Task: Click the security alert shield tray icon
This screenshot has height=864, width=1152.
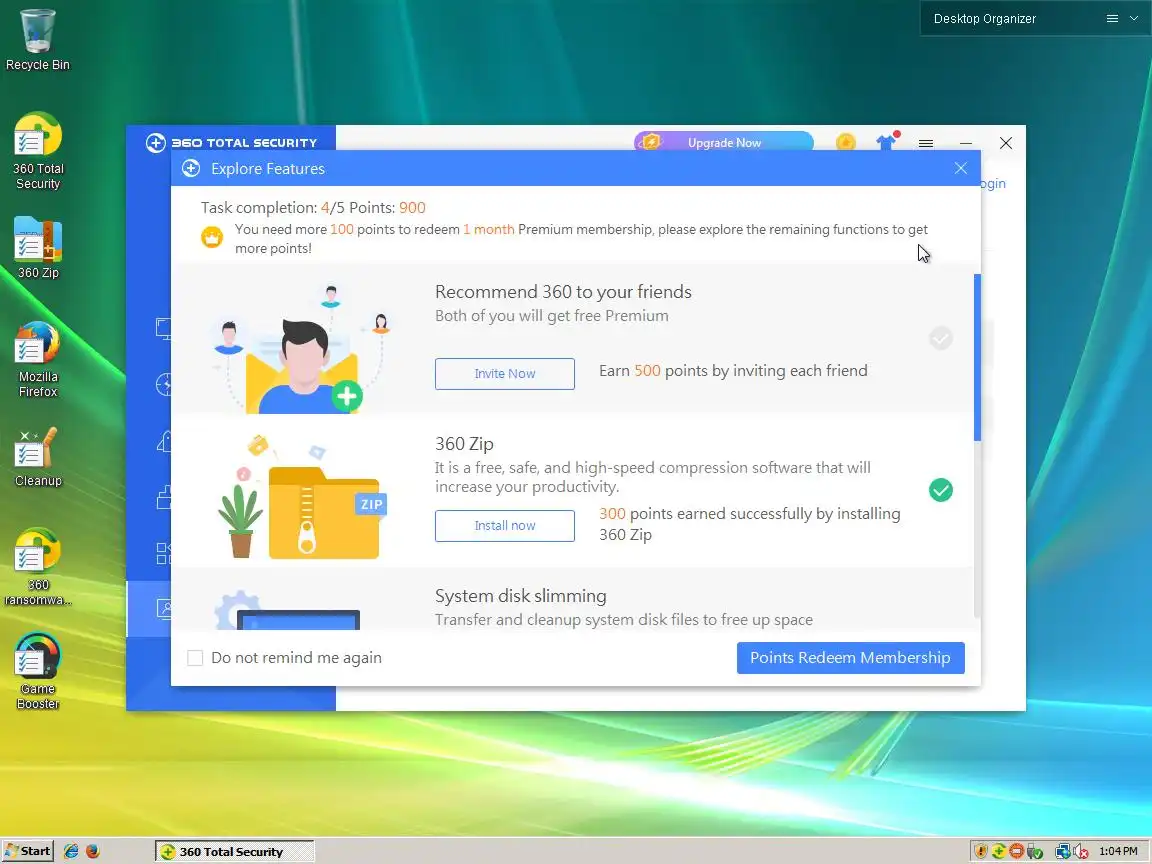Action: click(x=980, y=852)
